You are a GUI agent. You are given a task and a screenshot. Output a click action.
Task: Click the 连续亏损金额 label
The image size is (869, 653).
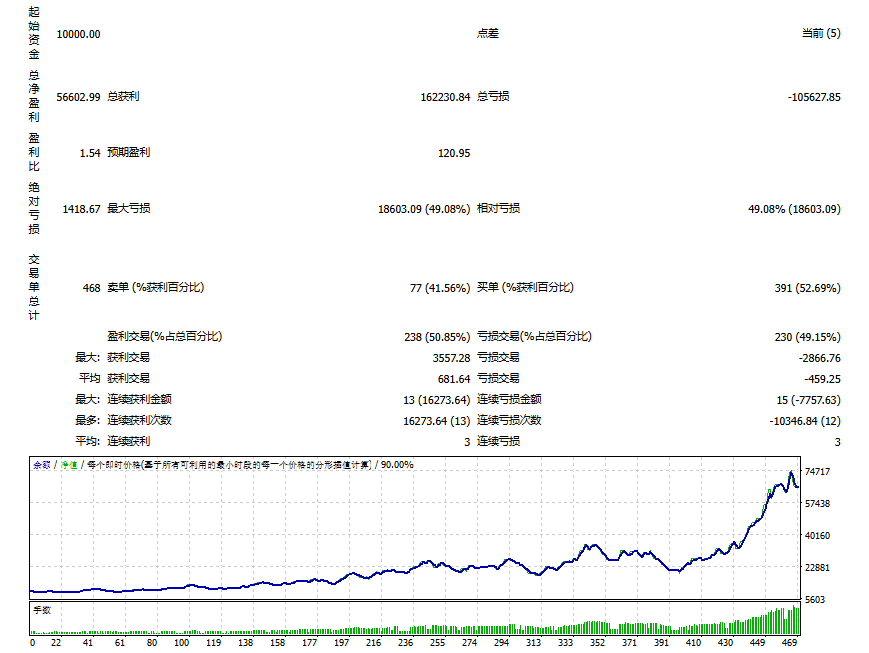[x=509, y=400]
